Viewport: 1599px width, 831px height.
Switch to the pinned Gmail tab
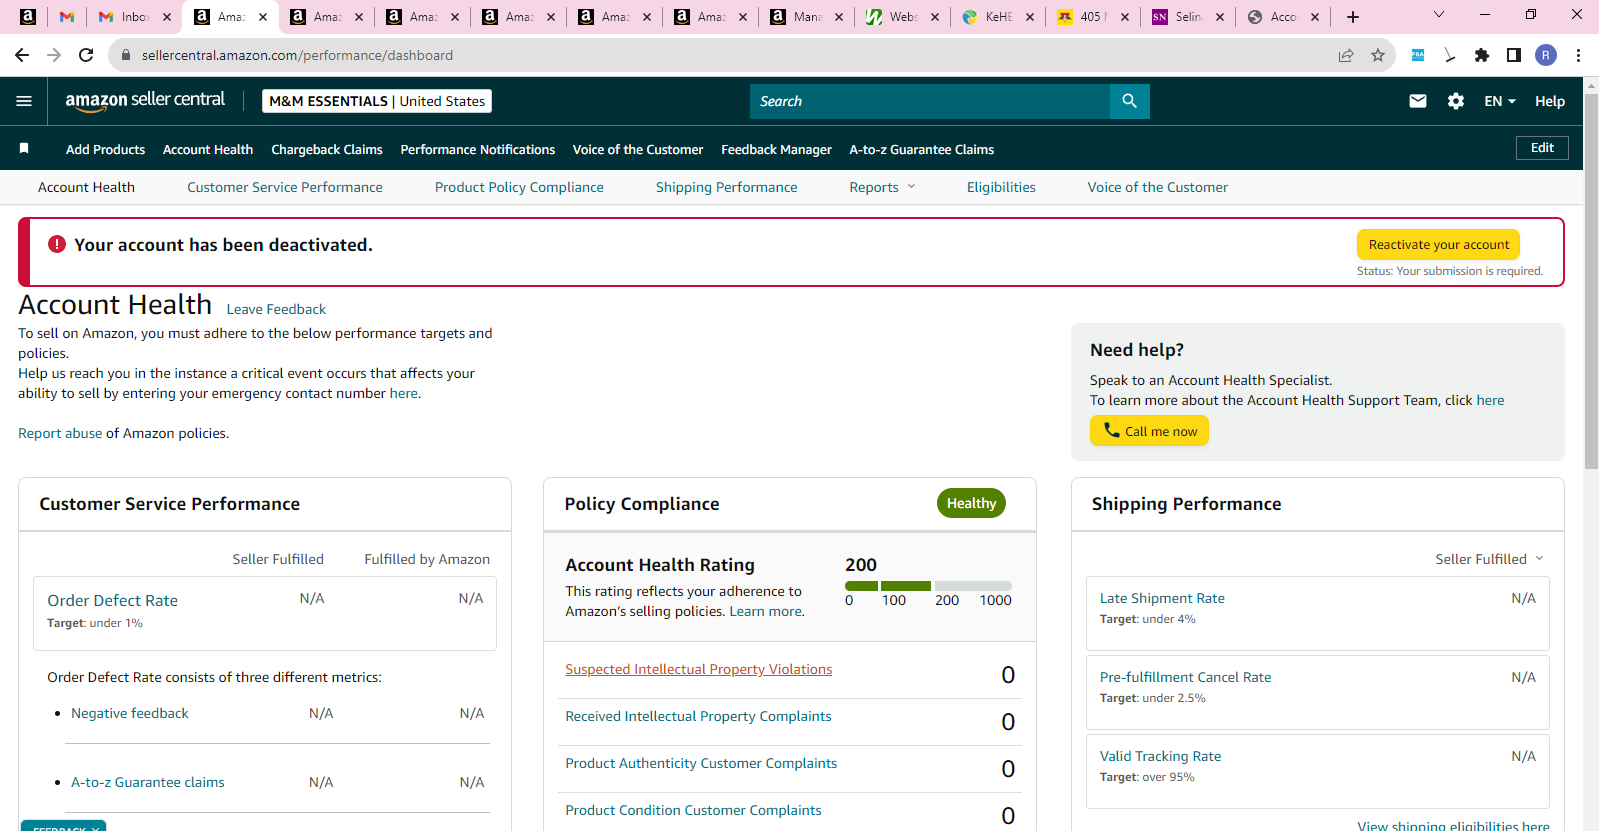tap(67, 17)
